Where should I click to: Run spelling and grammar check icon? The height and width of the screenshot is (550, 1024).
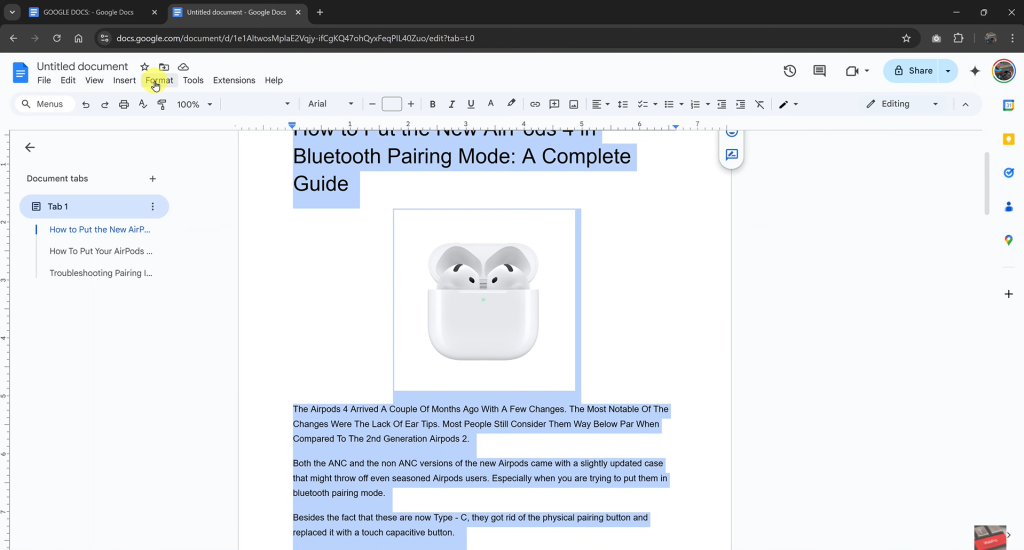point(143,105)
